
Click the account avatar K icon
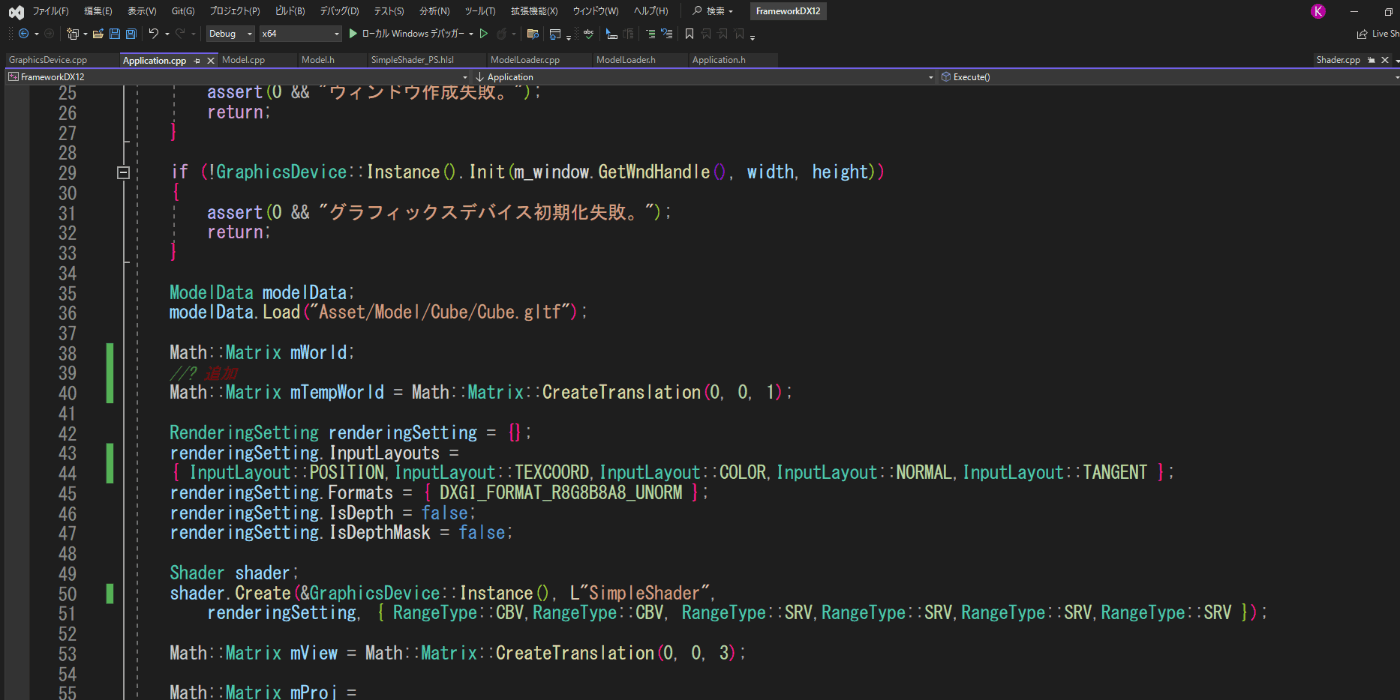click(1318, 11)
